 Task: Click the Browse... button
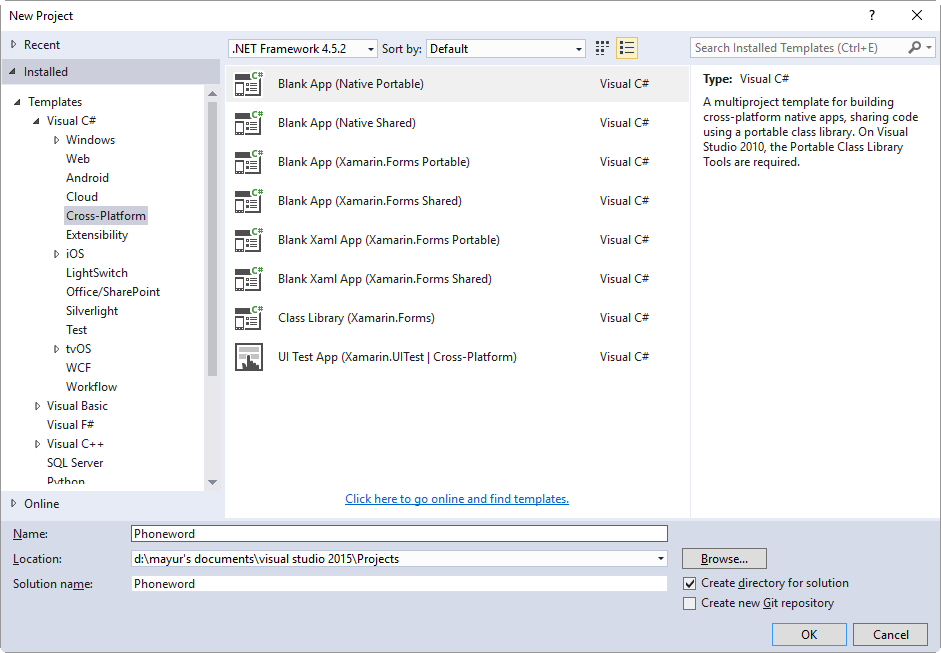point(724,559)
